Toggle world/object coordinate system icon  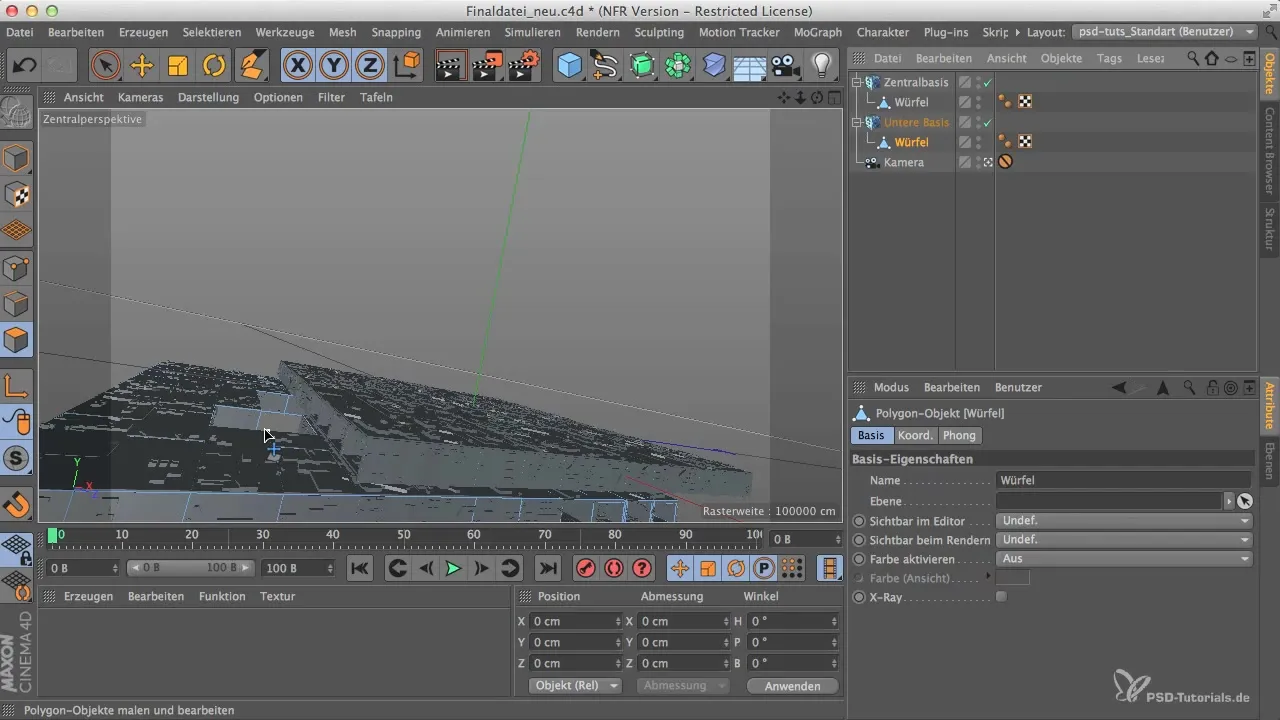pos(407,66)
